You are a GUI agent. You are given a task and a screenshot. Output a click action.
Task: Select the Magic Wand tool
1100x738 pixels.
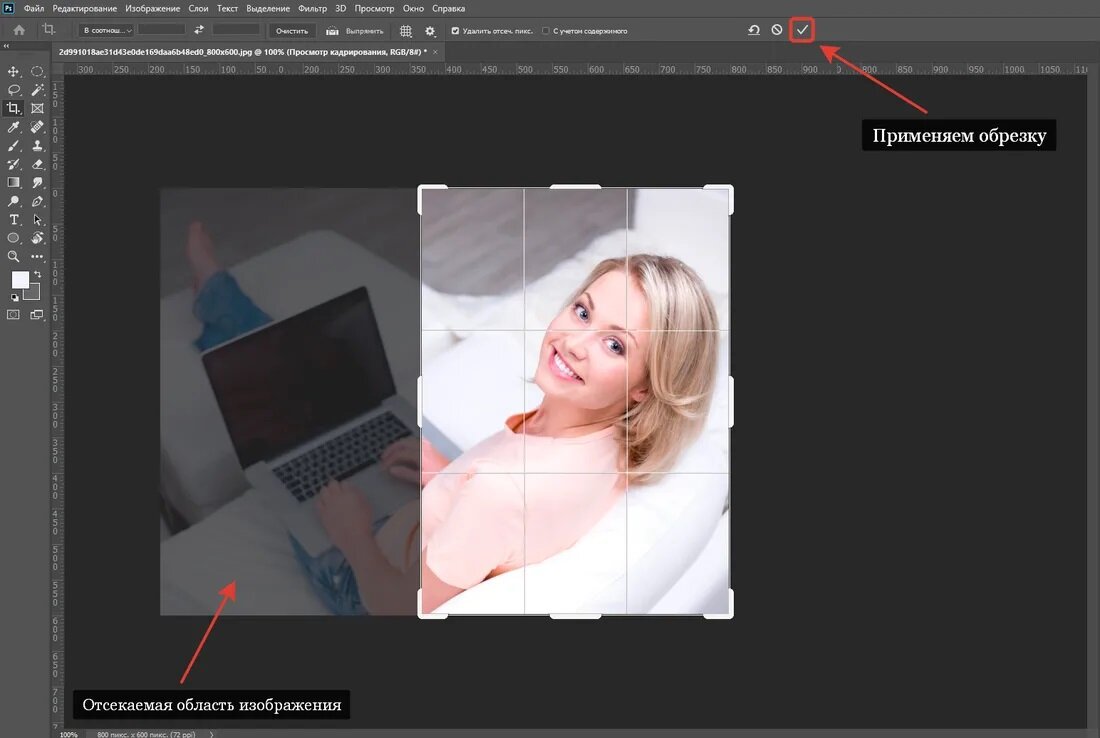pos(37,90)
